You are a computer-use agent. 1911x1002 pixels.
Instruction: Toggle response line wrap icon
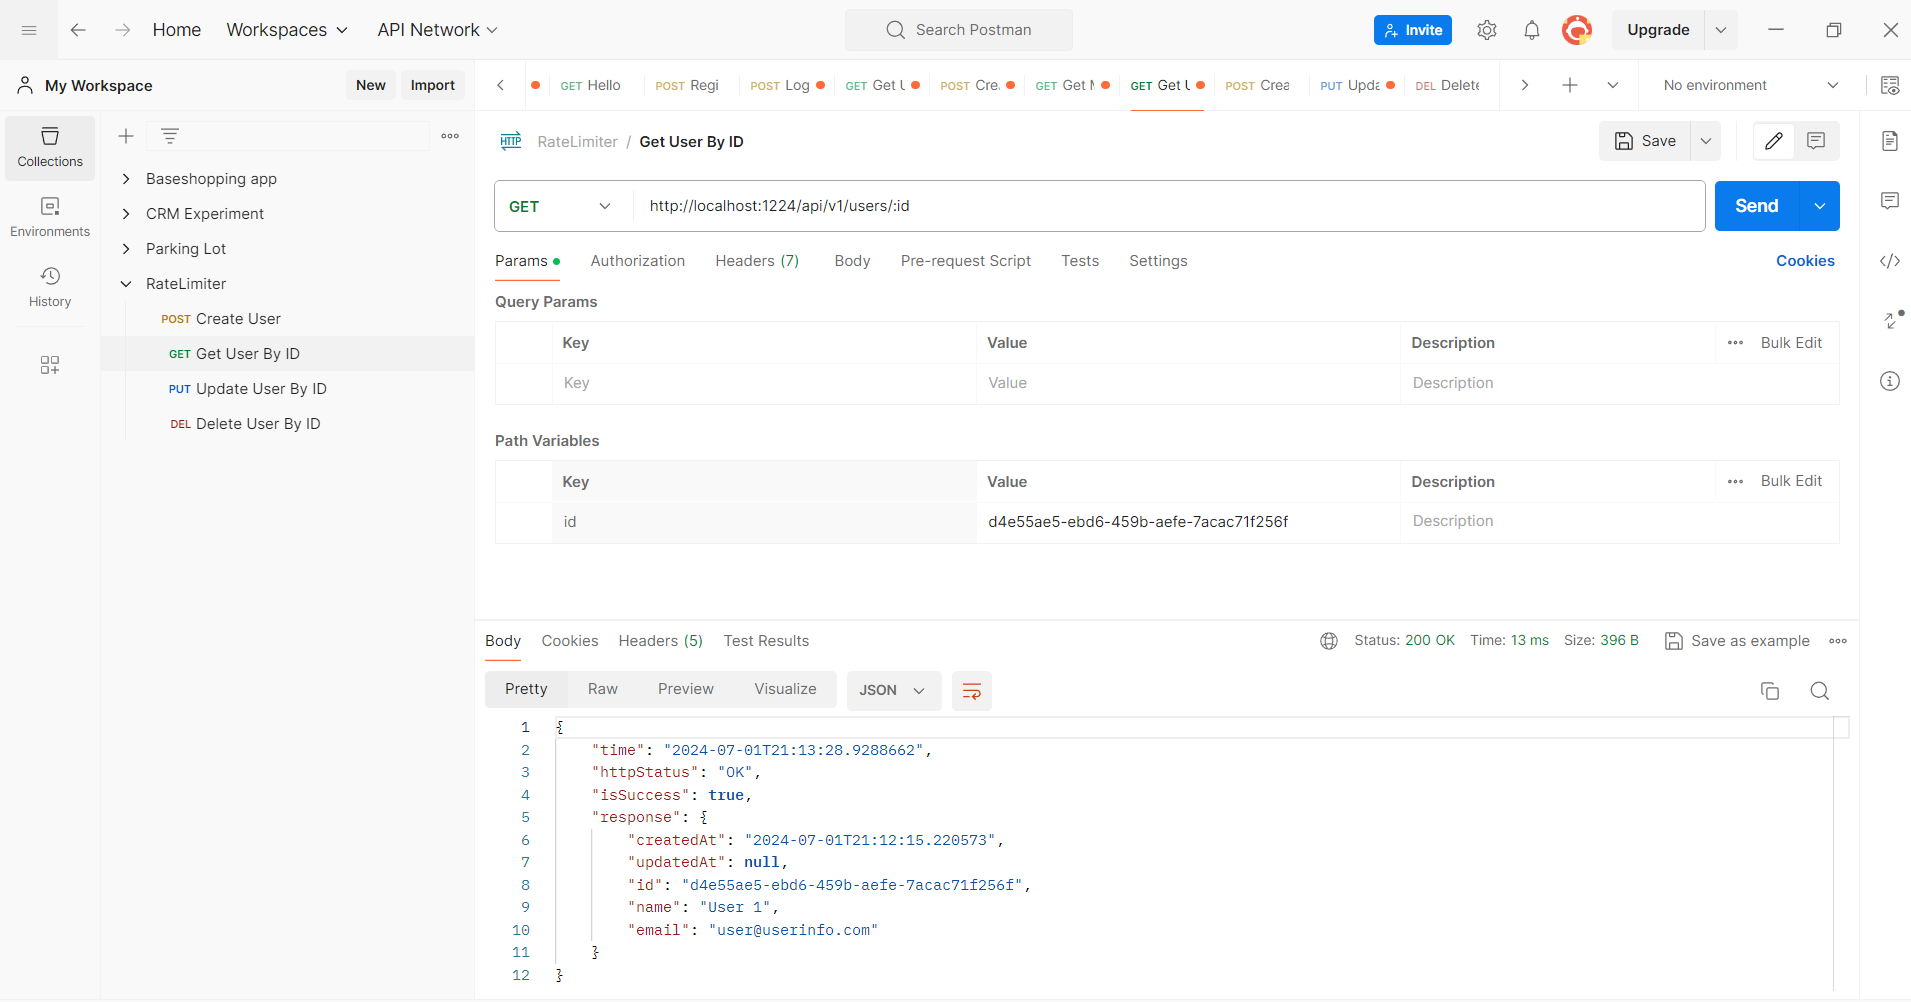coord(971,691)
